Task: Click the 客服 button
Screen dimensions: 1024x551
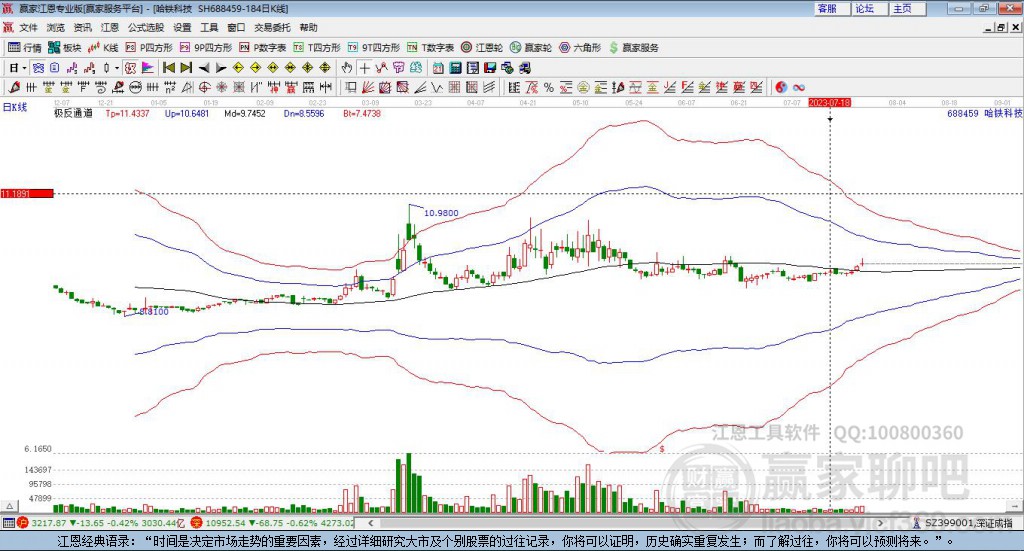Action: [832, 8]
